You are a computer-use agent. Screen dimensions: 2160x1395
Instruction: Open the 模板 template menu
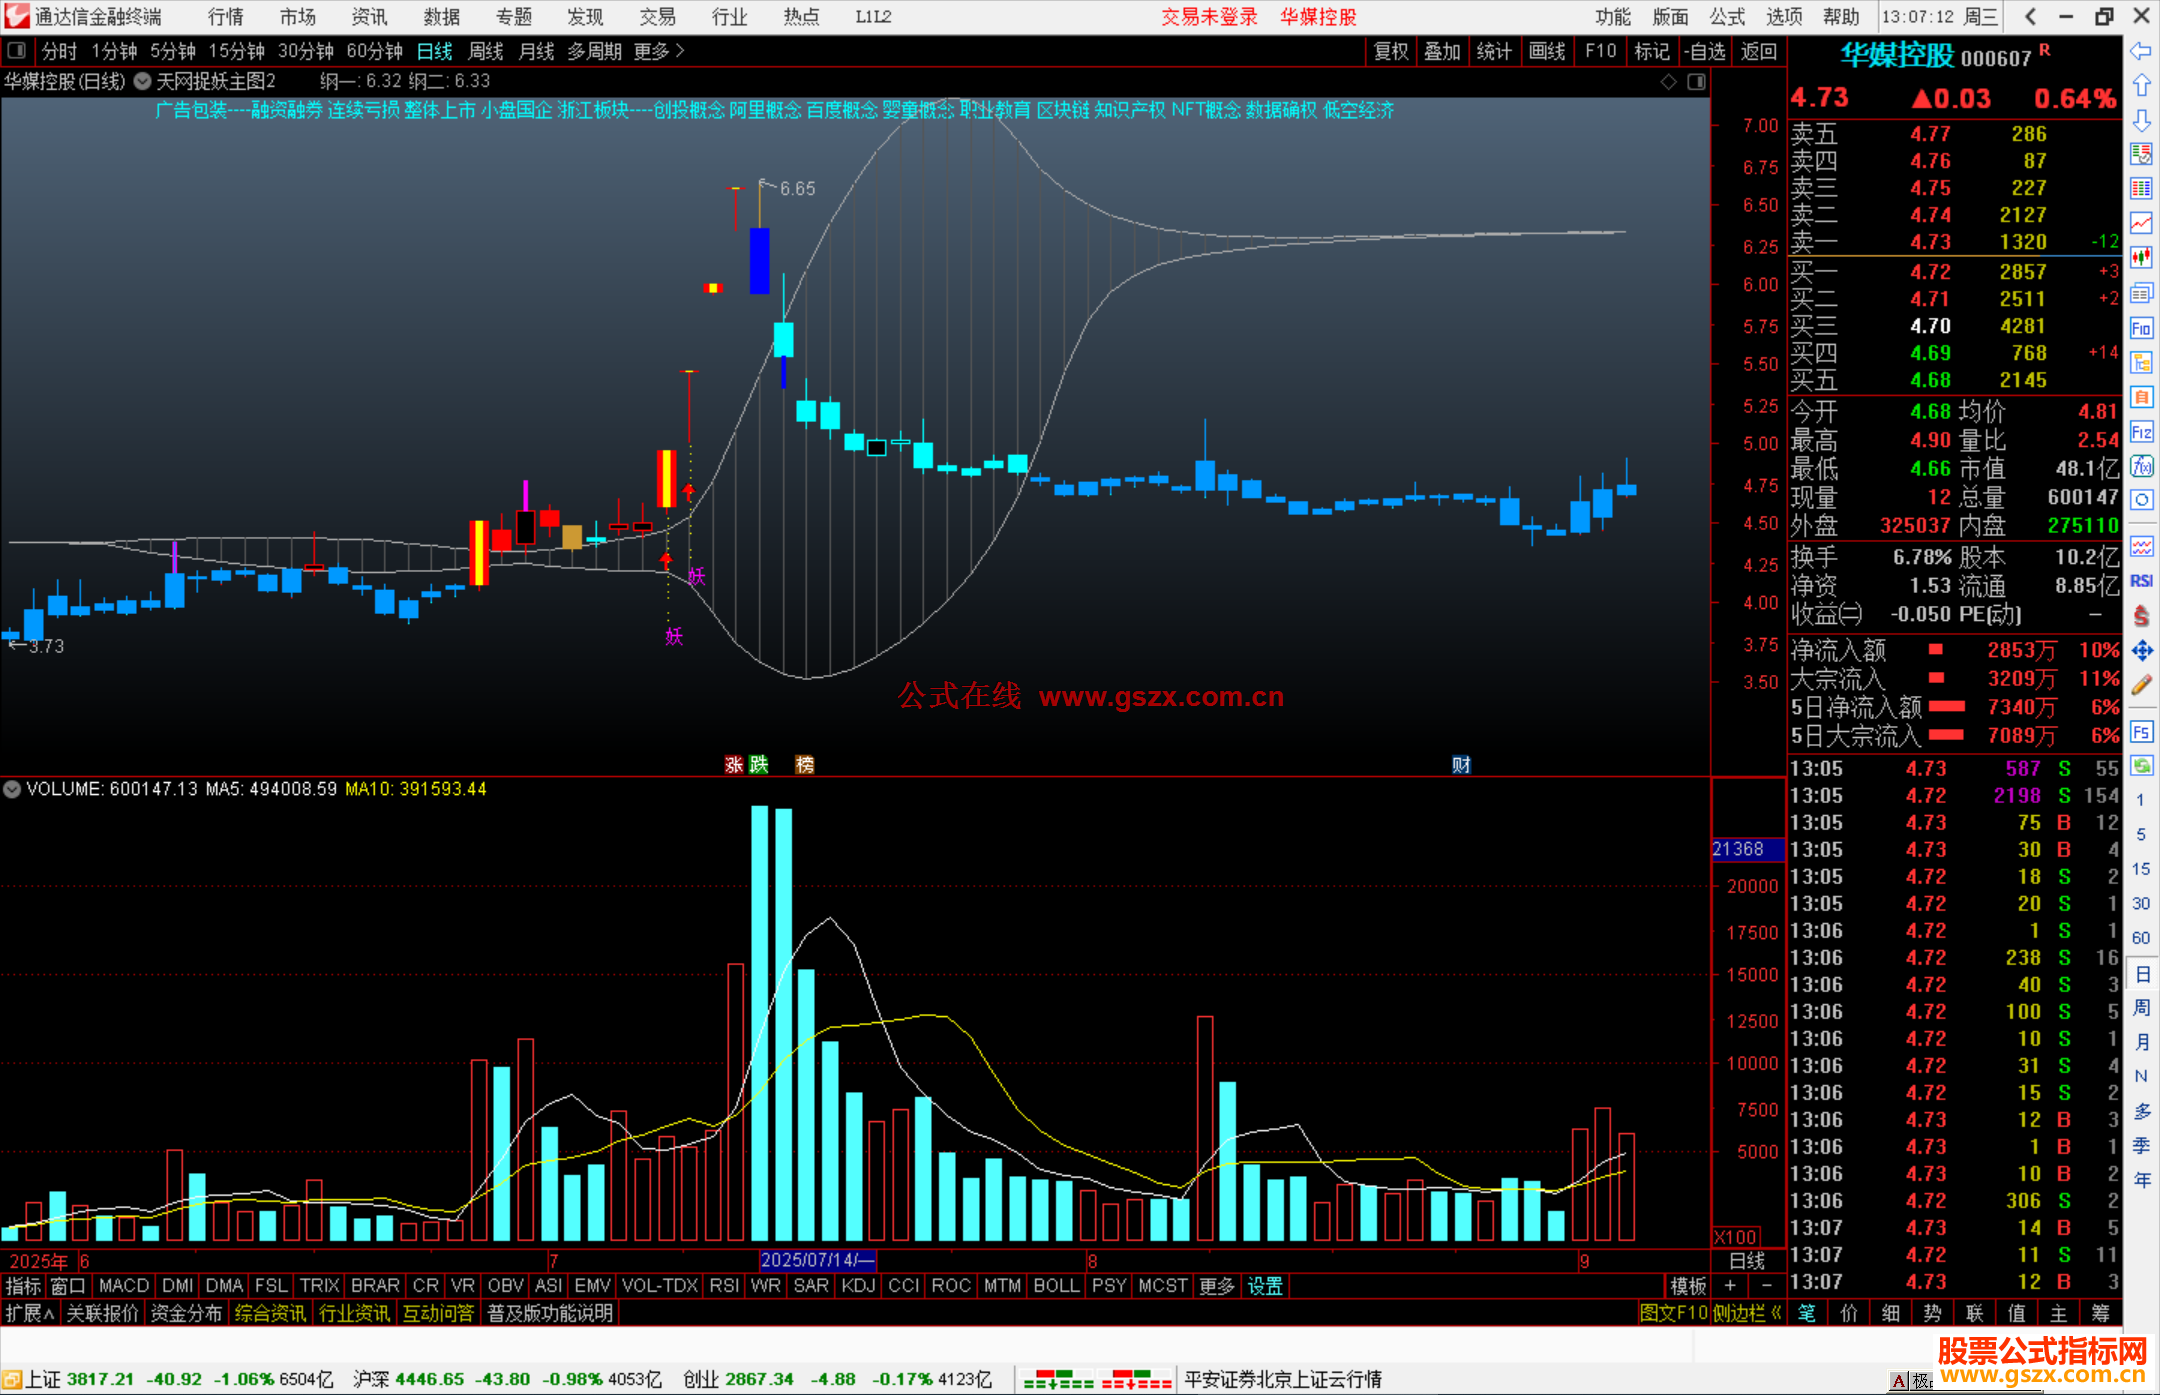tap(1688, 1286)
